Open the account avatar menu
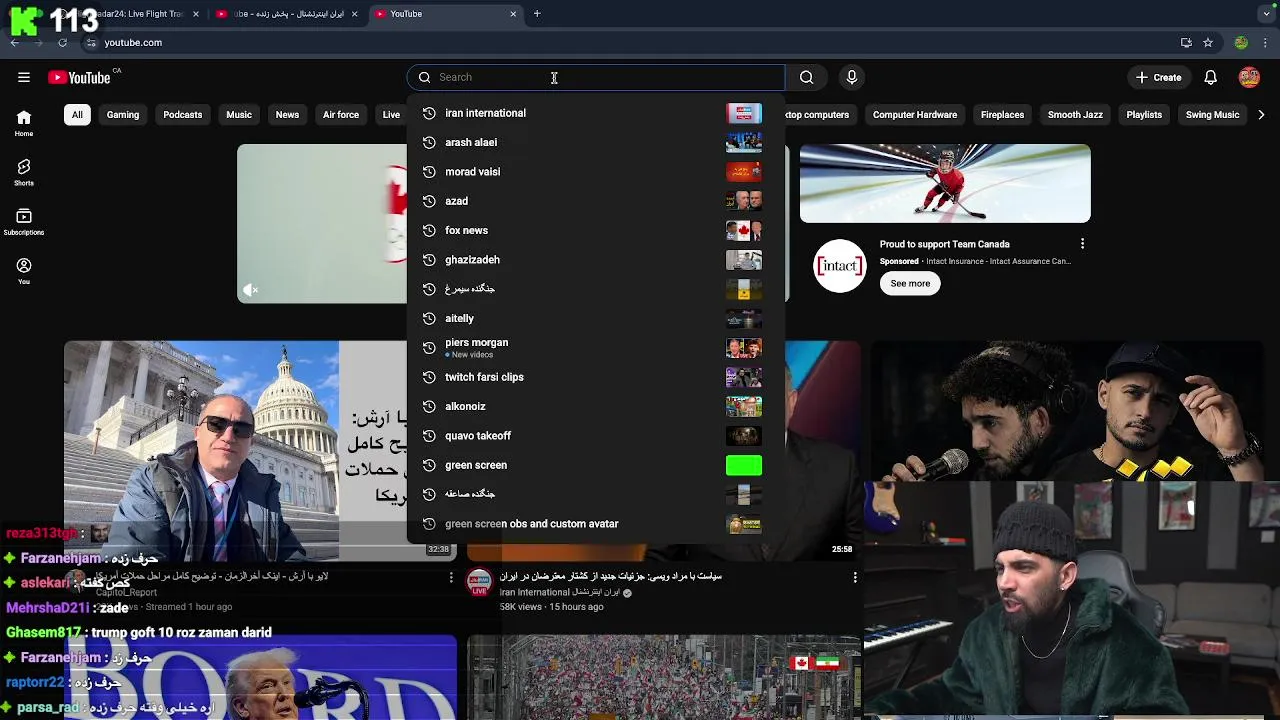This screenshot has height=720, width=1280. (1249, 77)
